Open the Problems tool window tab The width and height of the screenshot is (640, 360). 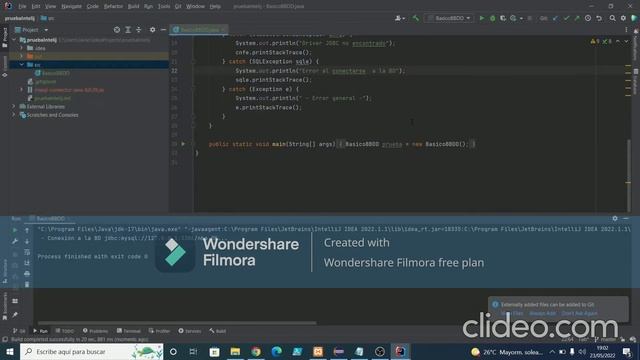click(95, 331)
